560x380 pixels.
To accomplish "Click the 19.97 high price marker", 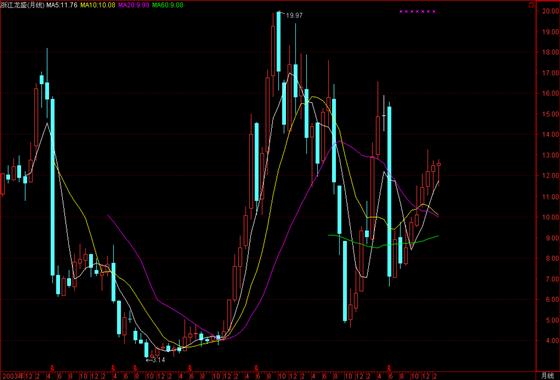I will point(294,16).
